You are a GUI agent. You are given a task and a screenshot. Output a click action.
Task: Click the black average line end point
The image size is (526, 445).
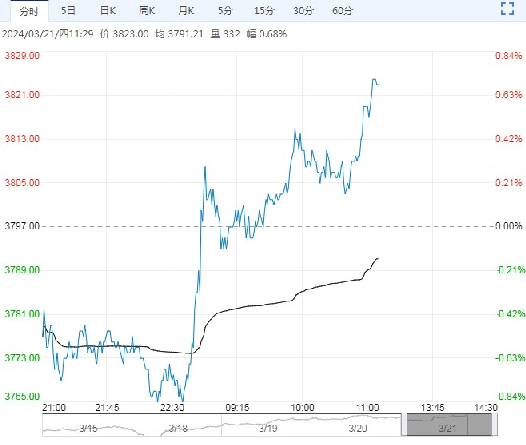click(378, 259)
